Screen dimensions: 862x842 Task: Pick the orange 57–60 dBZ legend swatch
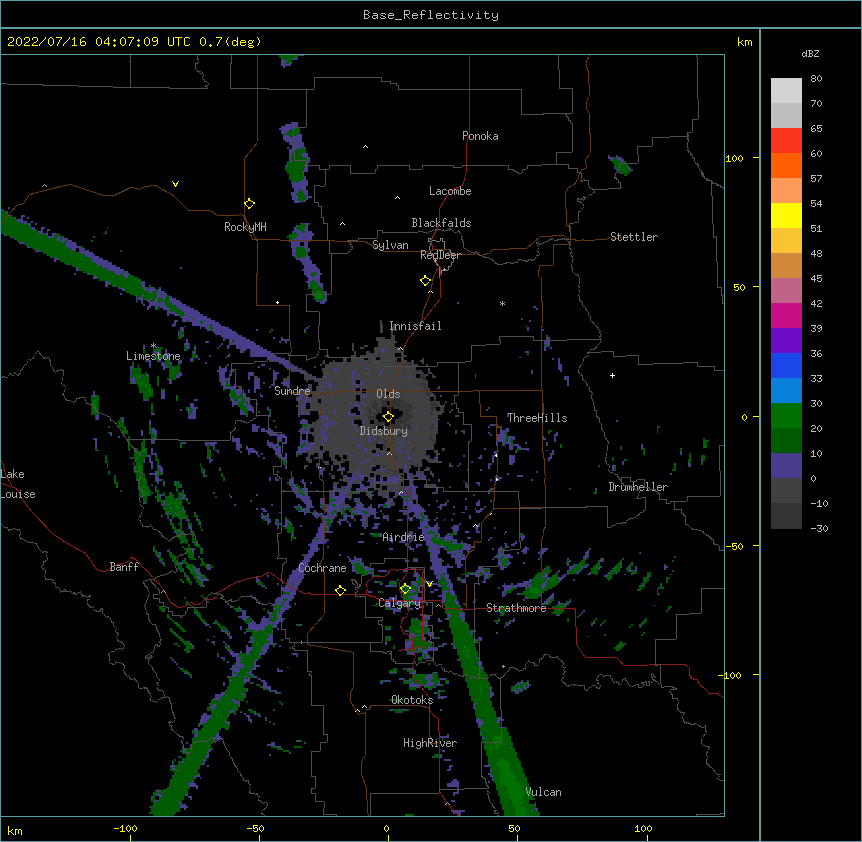[786, 165]
